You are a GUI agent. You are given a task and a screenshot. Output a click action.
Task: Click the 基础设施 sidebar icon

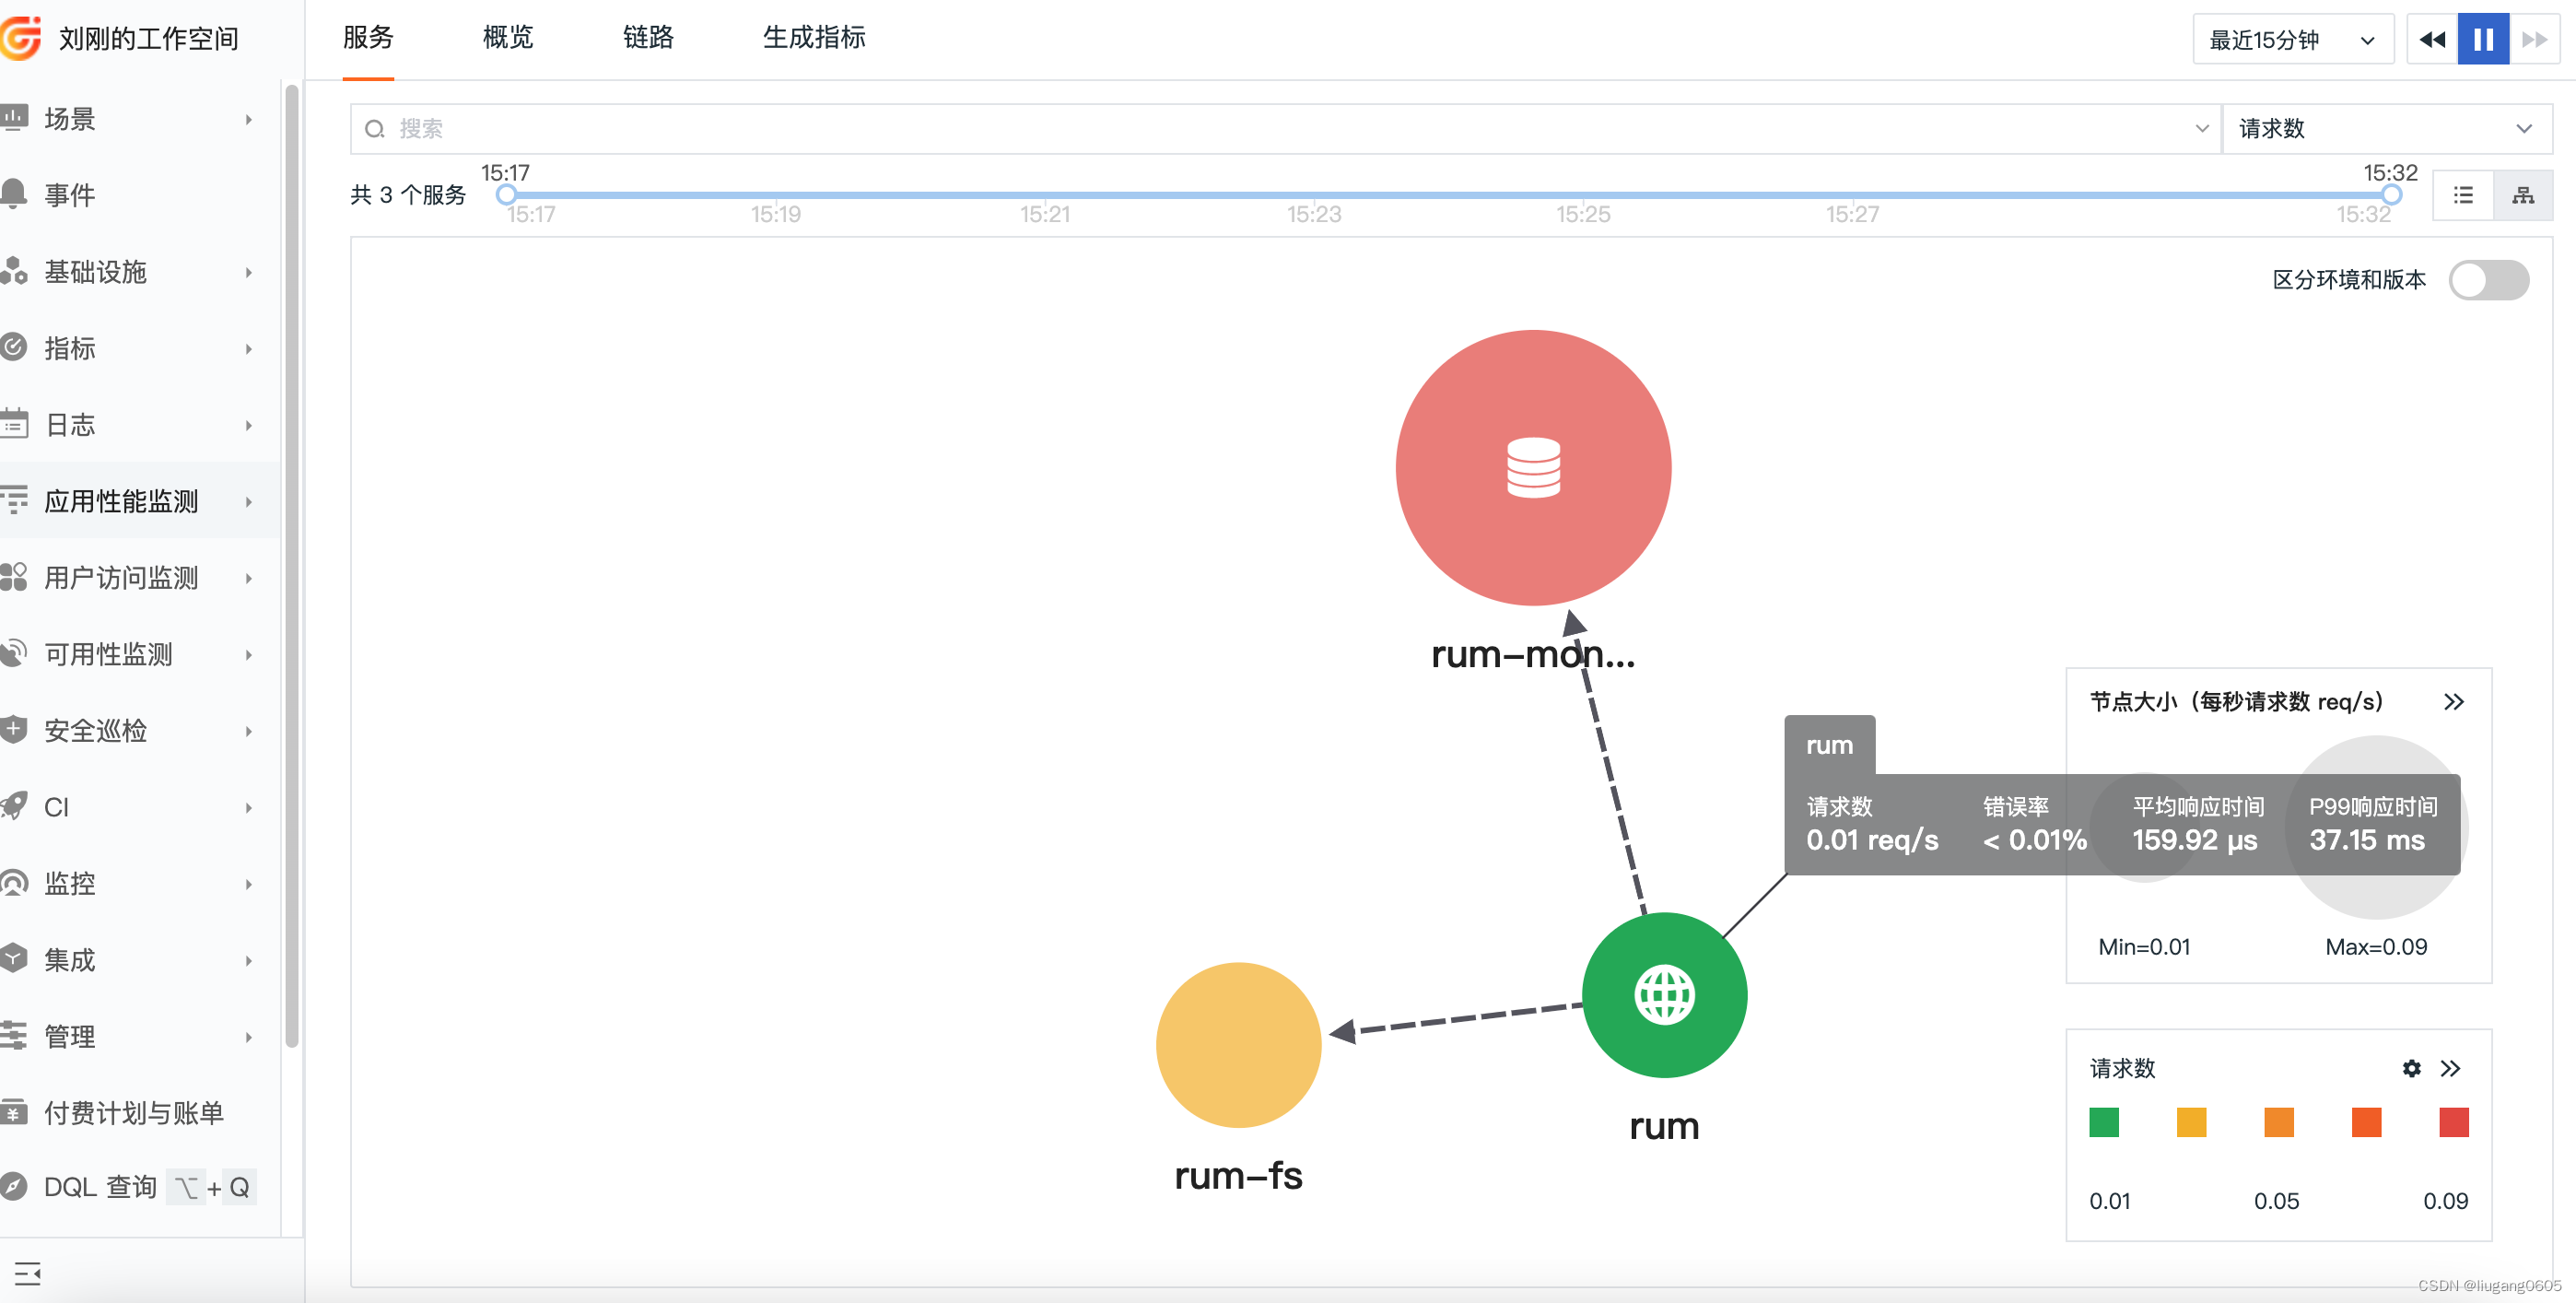14,271
